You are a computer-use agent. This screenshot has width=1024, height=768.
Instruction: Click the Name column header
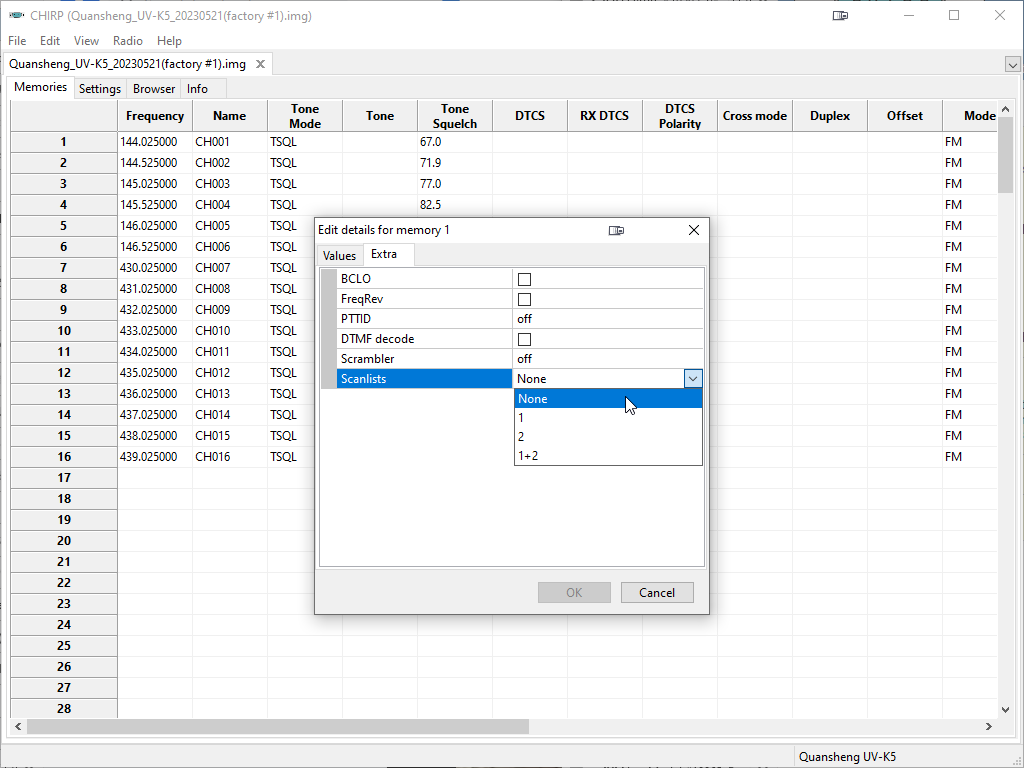[229, 116]
